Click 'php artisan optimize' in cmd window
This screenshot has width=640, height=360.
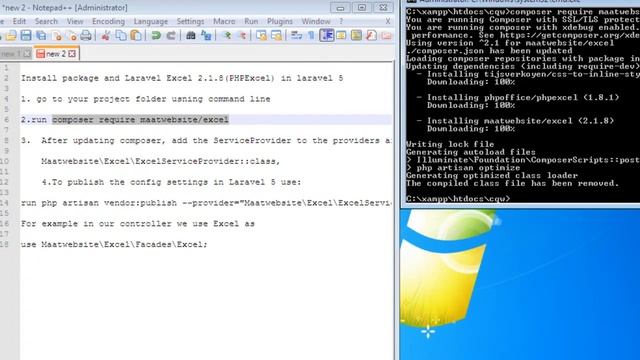point(468,168)
